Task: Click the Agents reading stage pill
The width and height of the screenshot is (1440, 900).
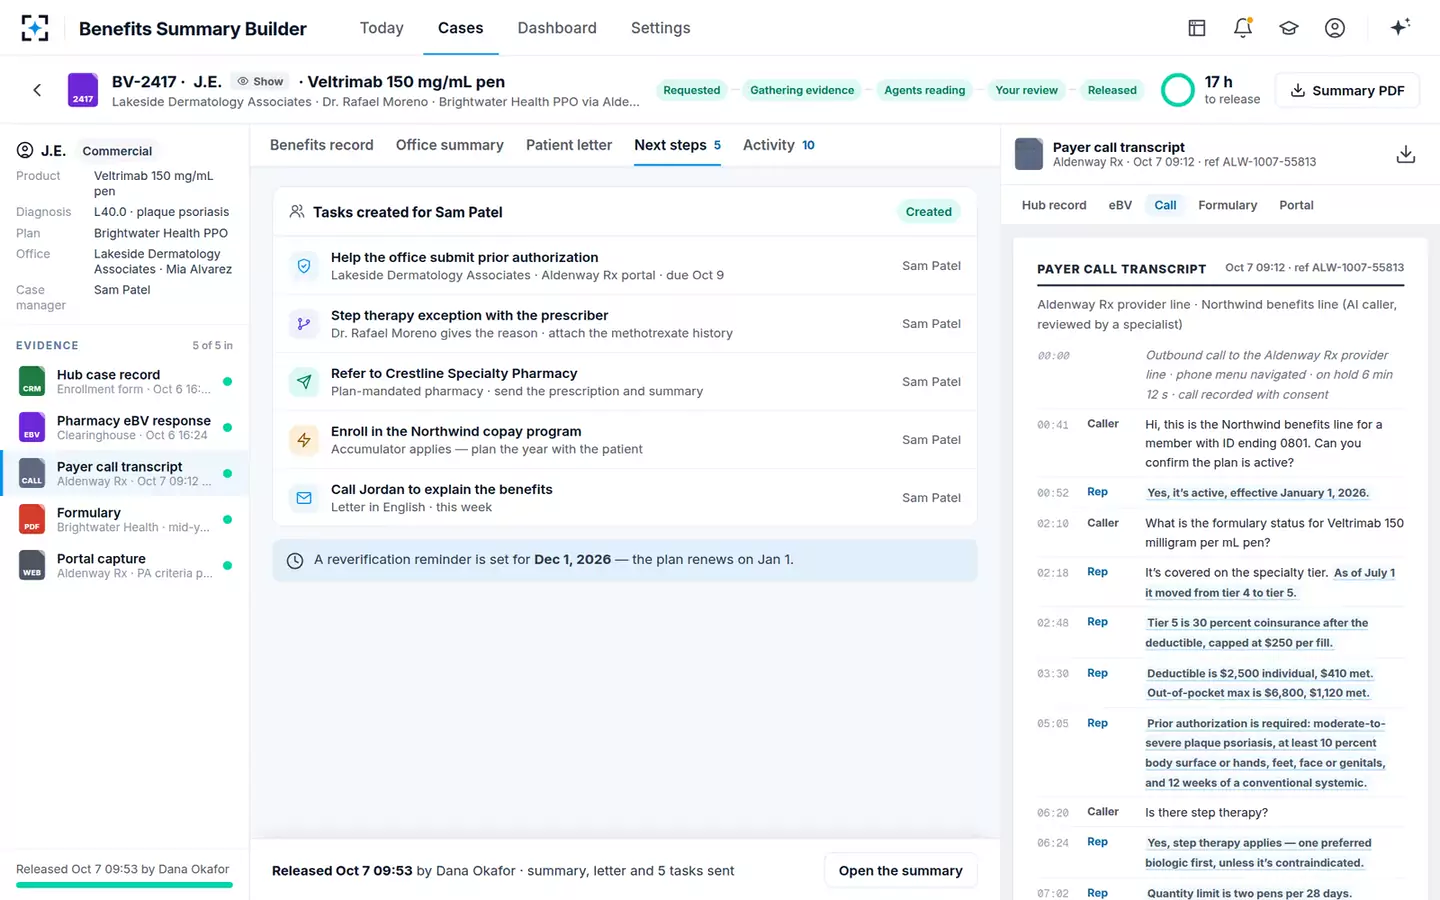Action: (x=925, y=90)
